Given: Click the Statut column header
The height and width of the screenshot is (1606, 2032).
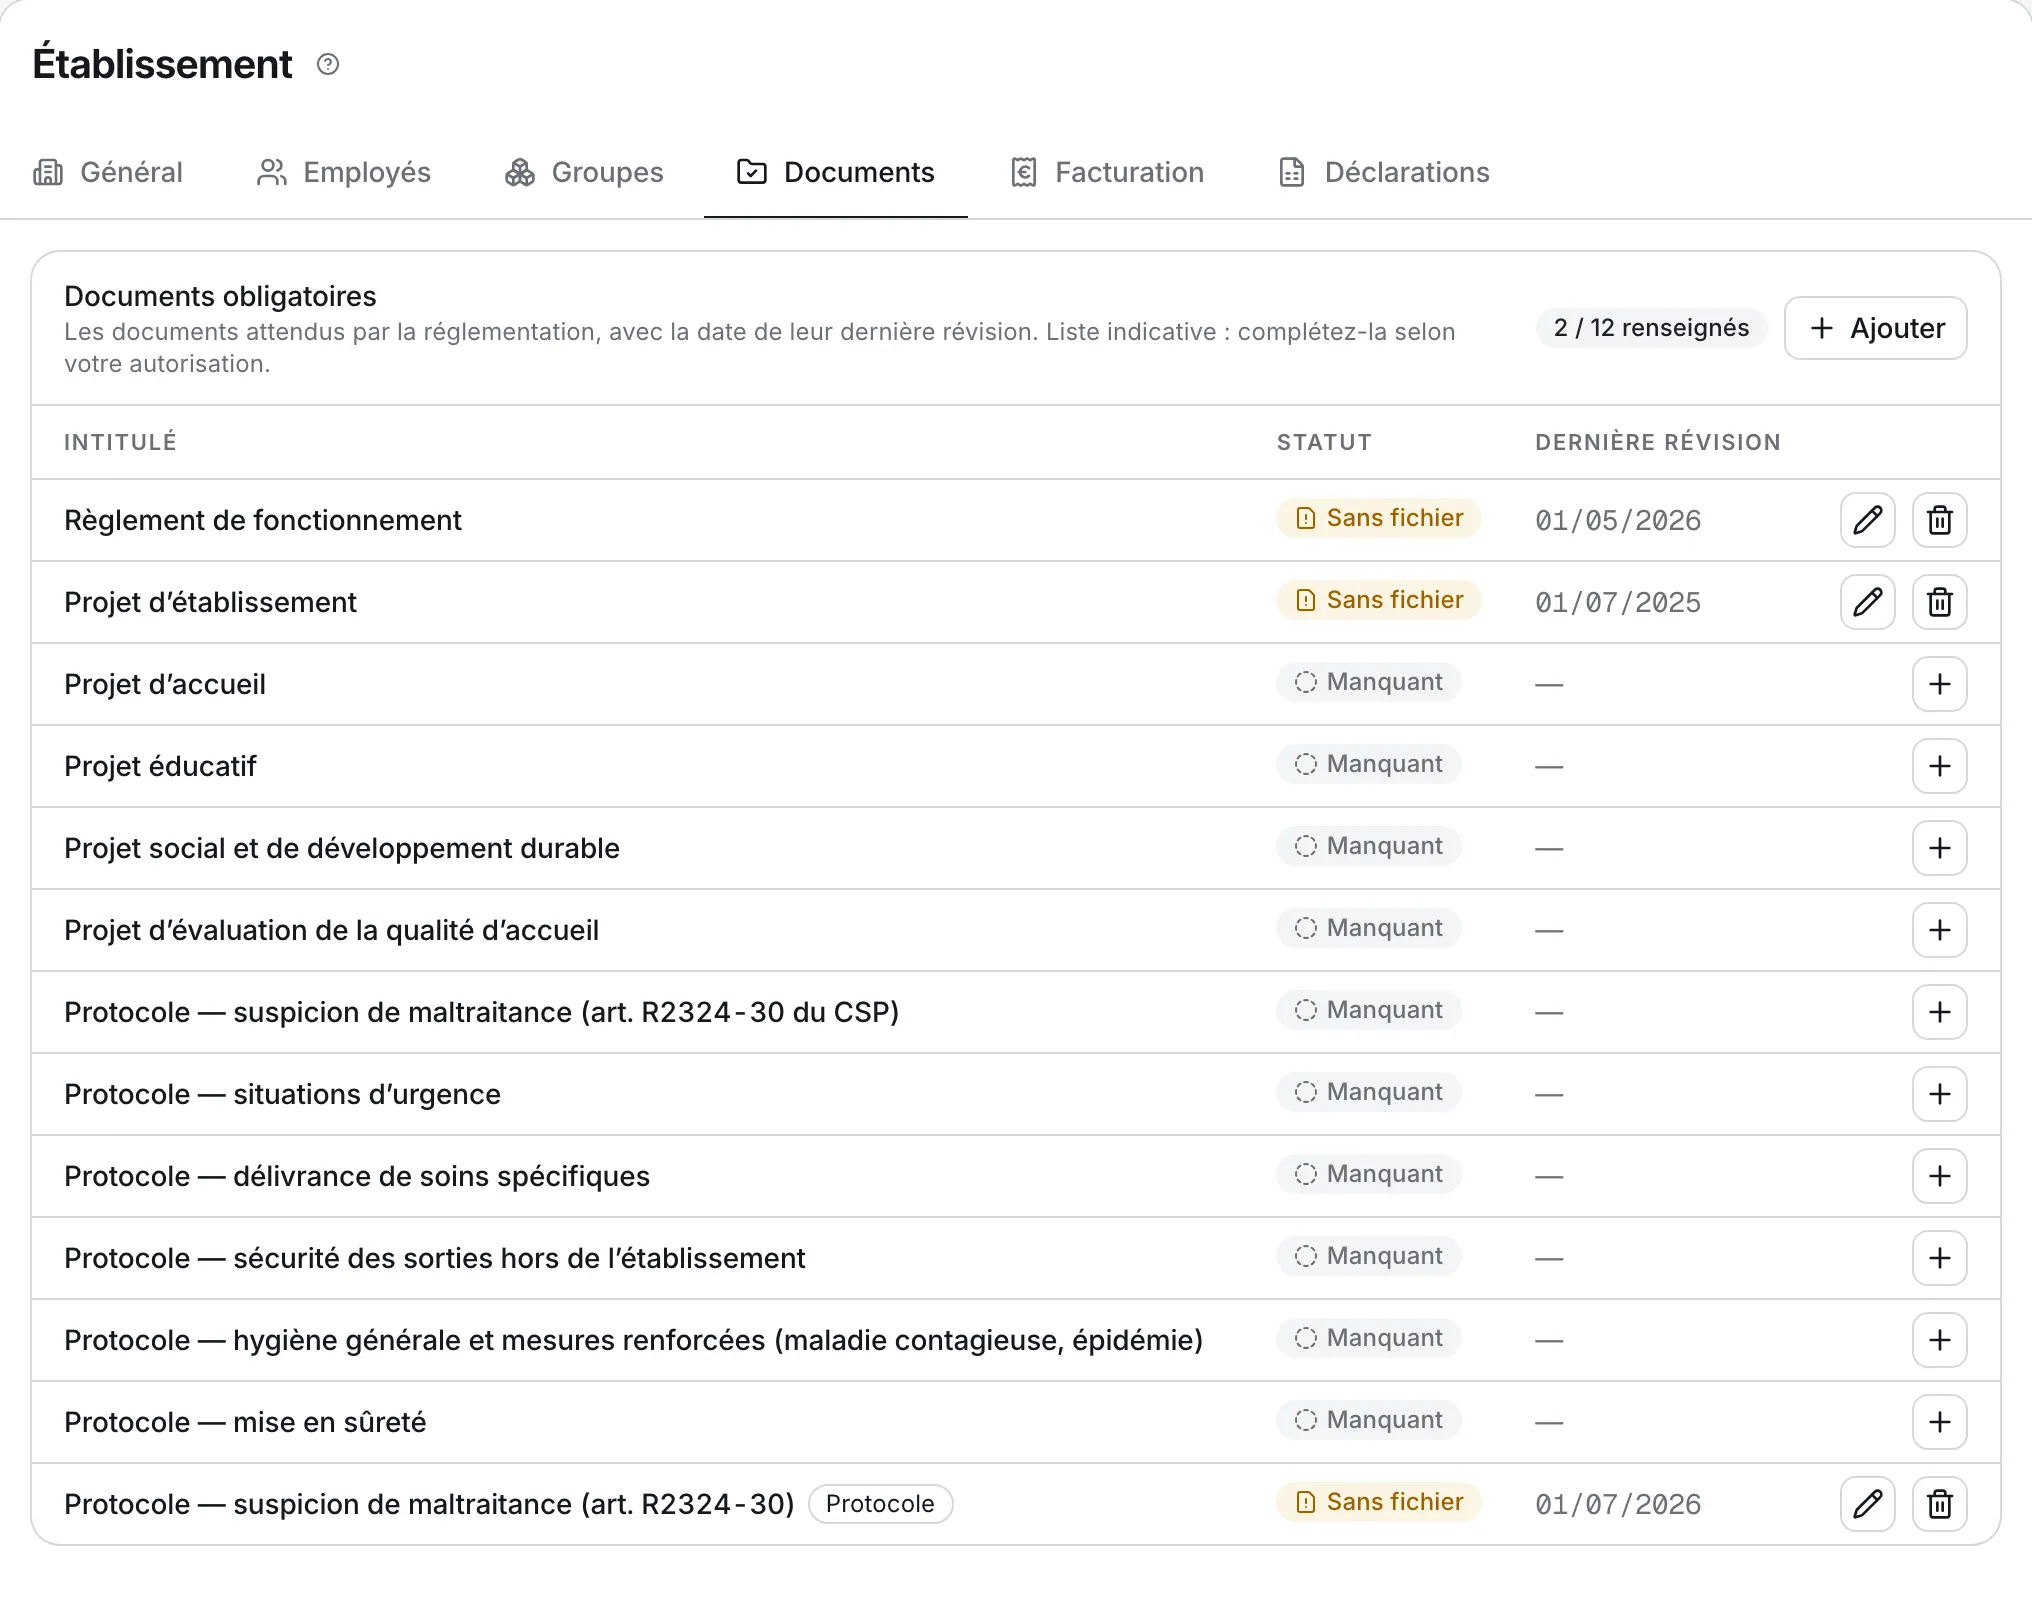Looking at the screenshot, I should pos(1324,442).
